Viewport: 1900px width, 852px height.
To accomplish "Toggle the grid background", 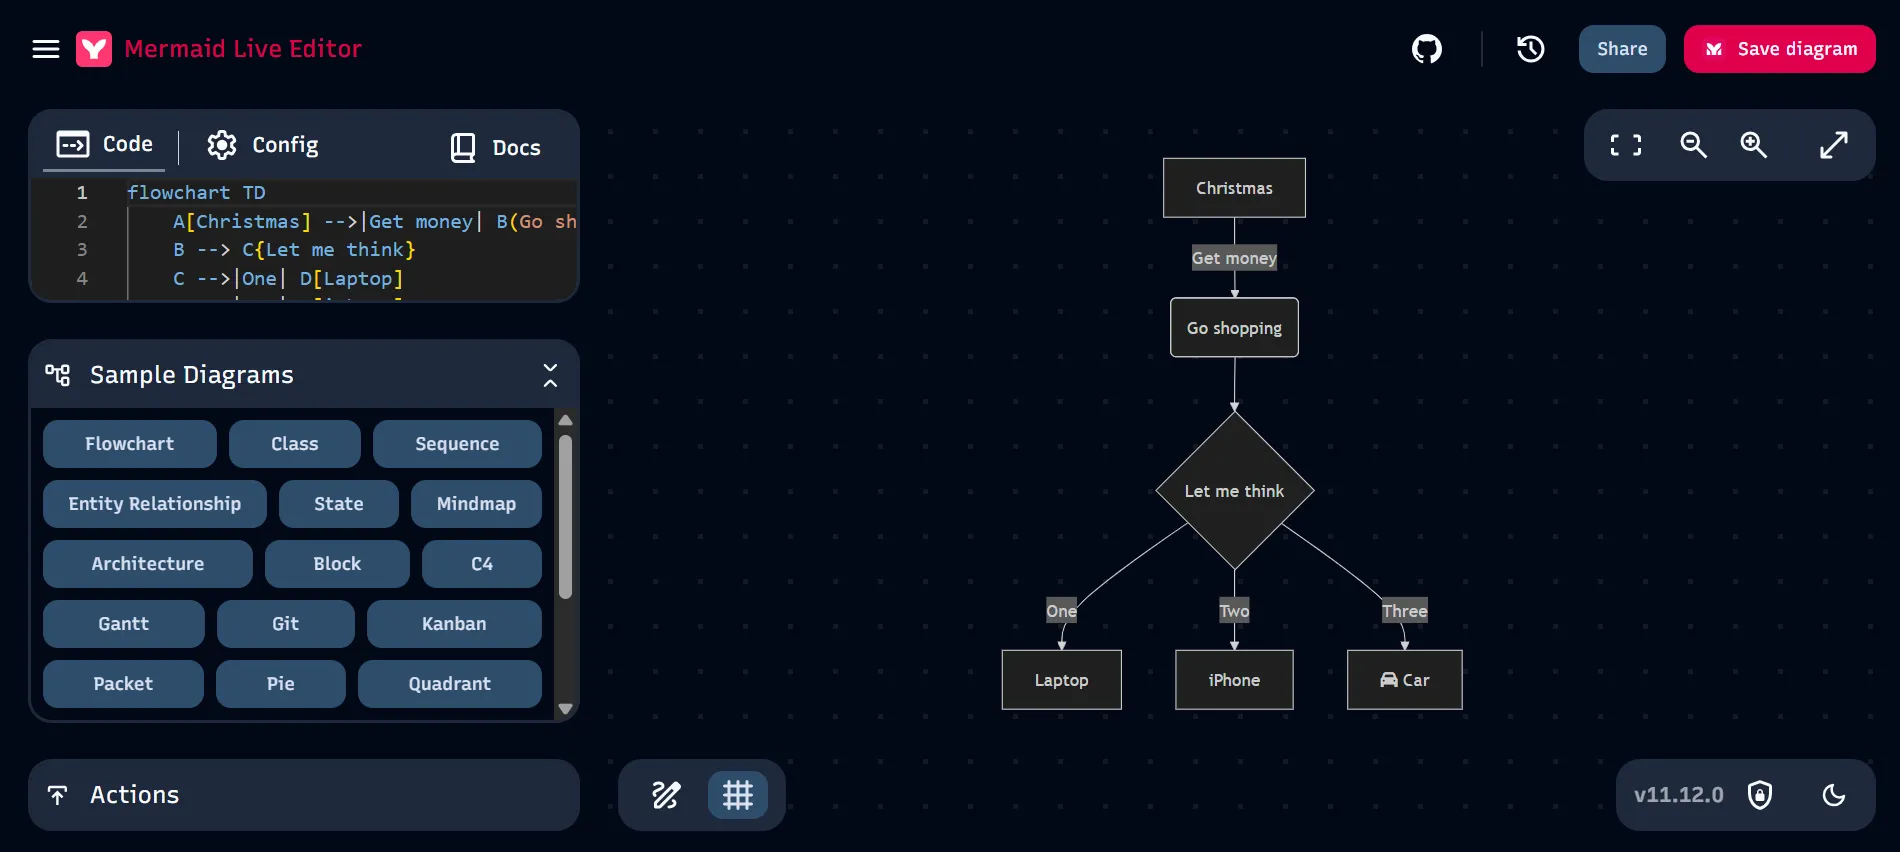I will point(738,795).
